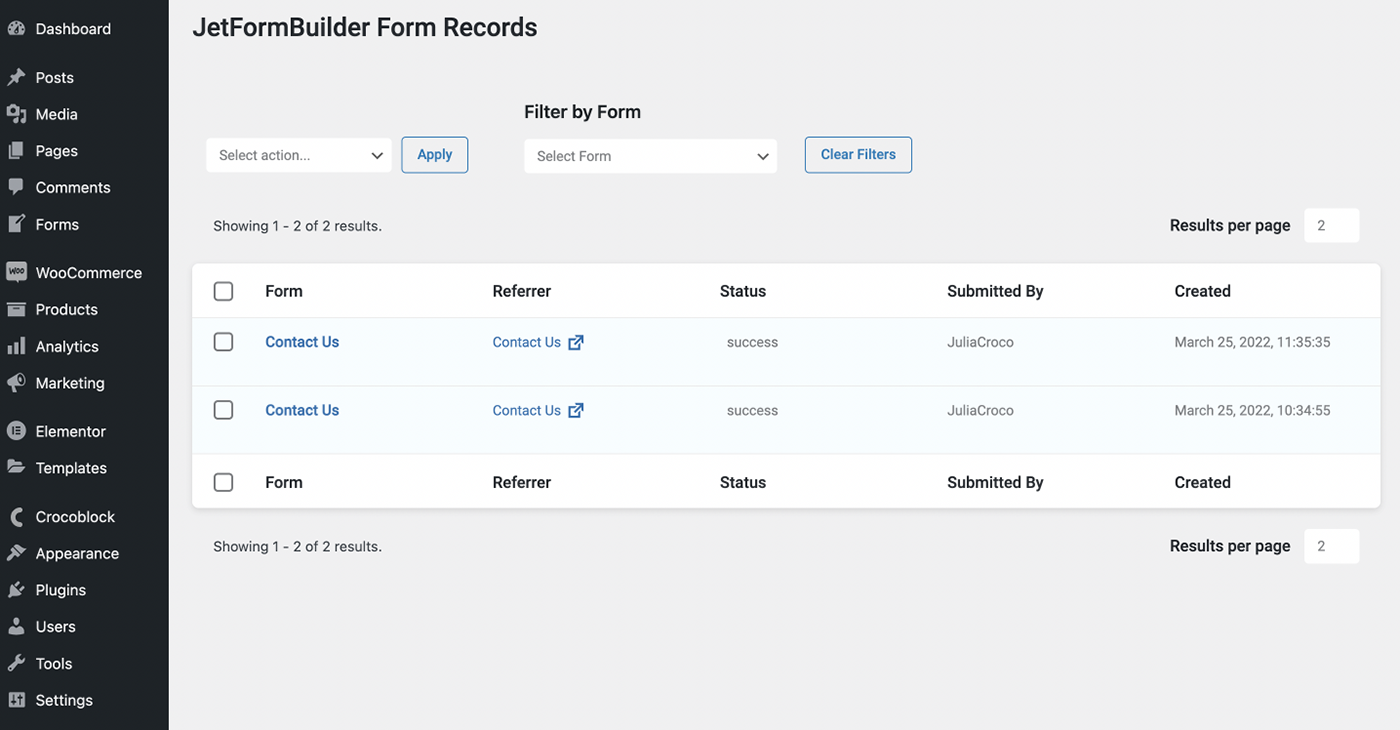Click the Results per page input field
The height and width of the screenshot is (730, 1400).
tap(1331, 225)
